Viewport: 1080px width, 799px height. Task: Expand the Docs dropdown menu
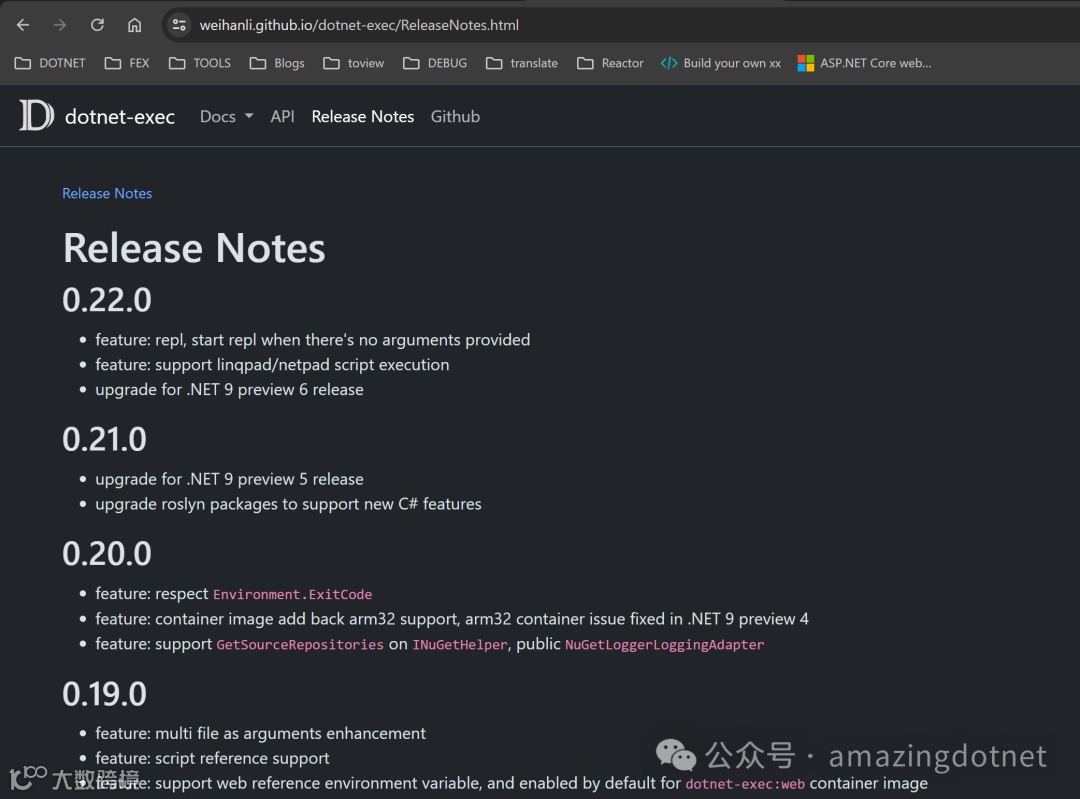226,116
